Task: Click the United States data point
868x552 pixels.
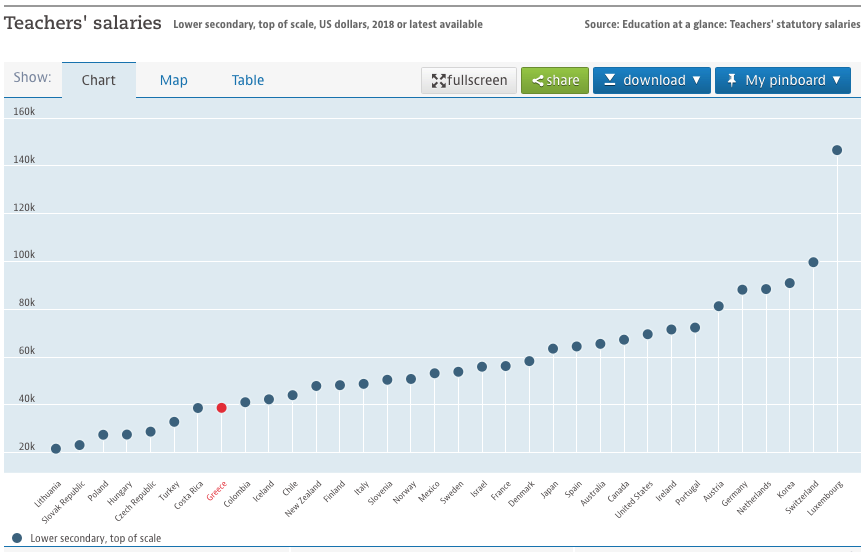Action: (x=648, y=334)
